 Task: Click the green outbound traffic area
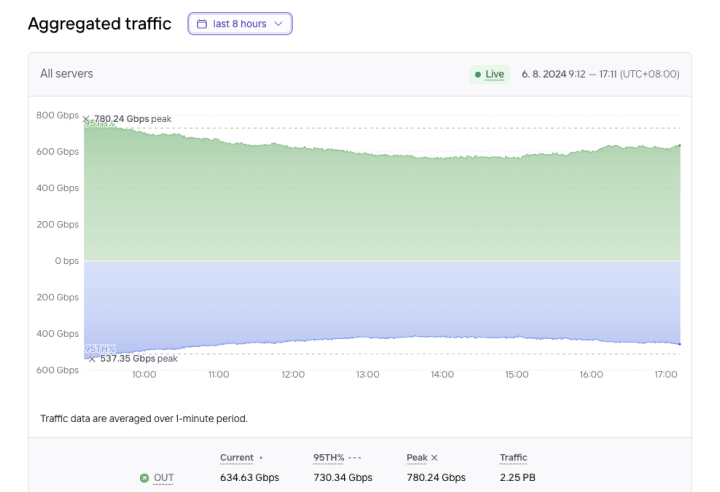click(x=380, y=210)
